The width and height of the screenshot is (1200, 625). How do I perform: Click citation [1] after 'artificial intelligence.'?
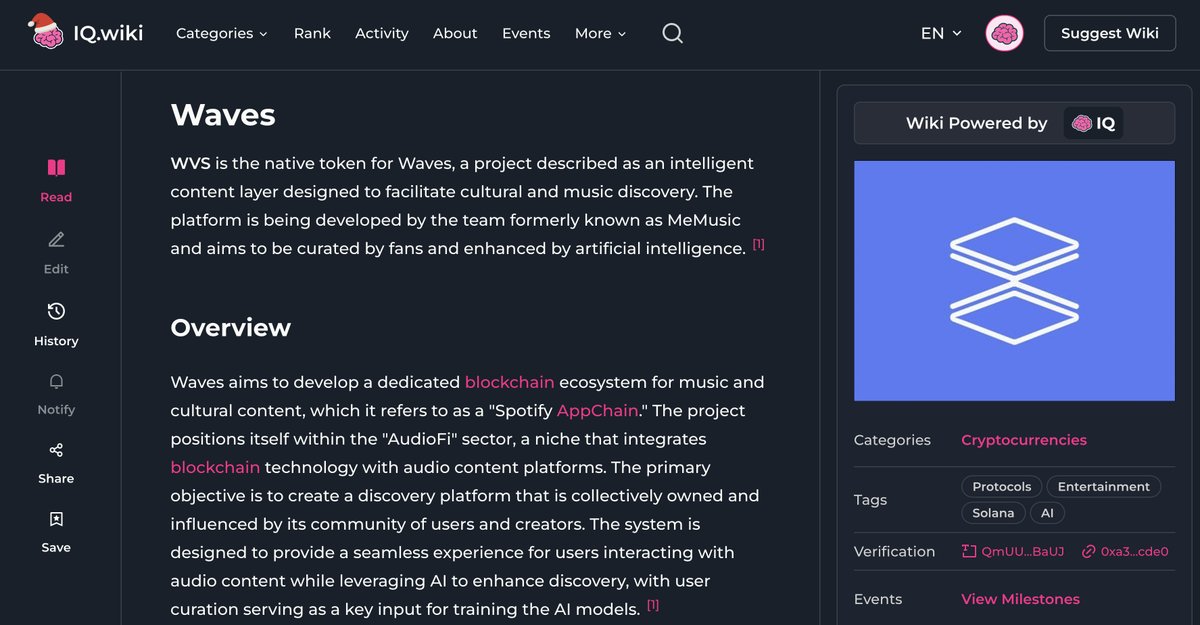point(759,244)
